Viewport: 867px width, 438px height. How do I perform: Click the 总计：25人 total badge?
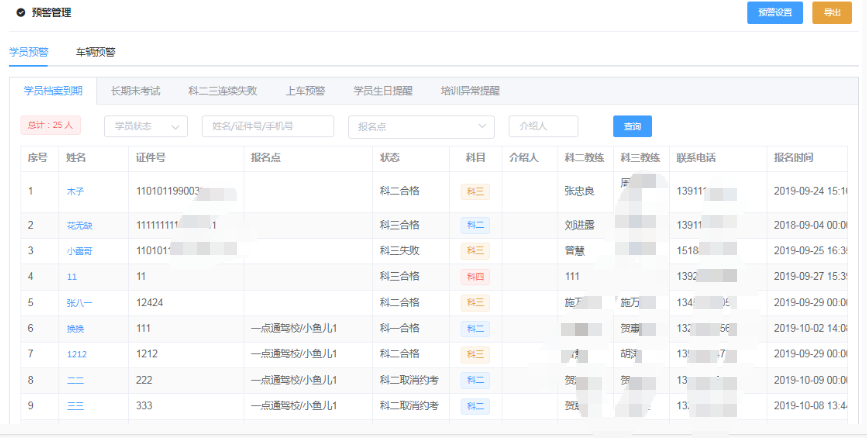(50, 125)
